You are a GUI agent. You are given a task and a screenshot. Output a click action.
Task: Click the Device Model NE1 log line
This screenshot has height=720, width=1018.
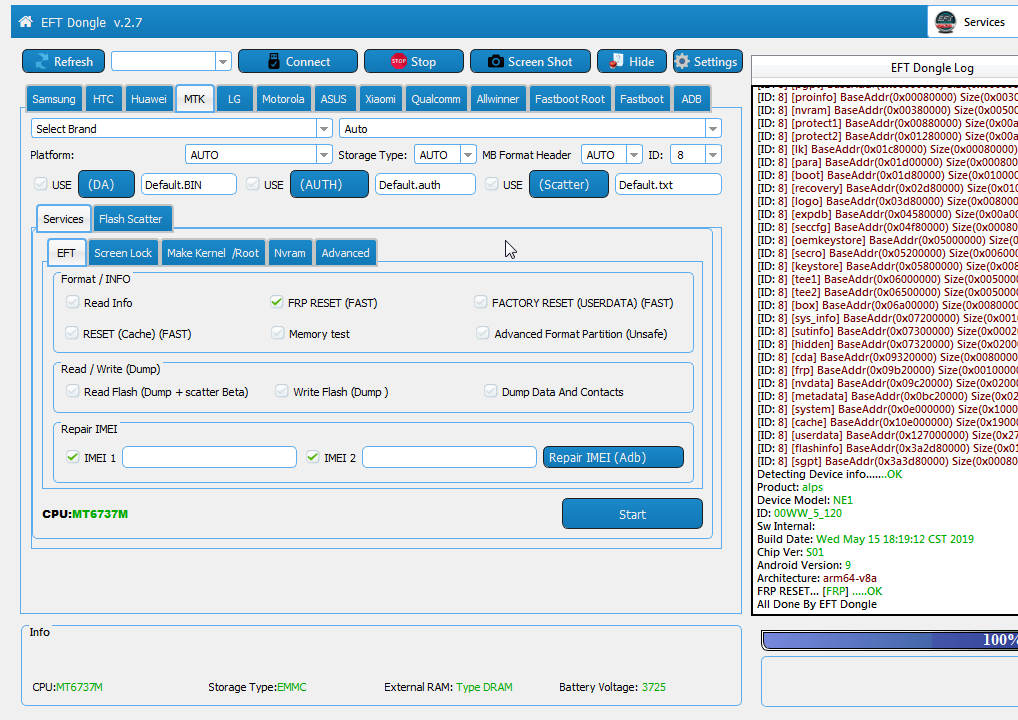[x=805, y=500]
